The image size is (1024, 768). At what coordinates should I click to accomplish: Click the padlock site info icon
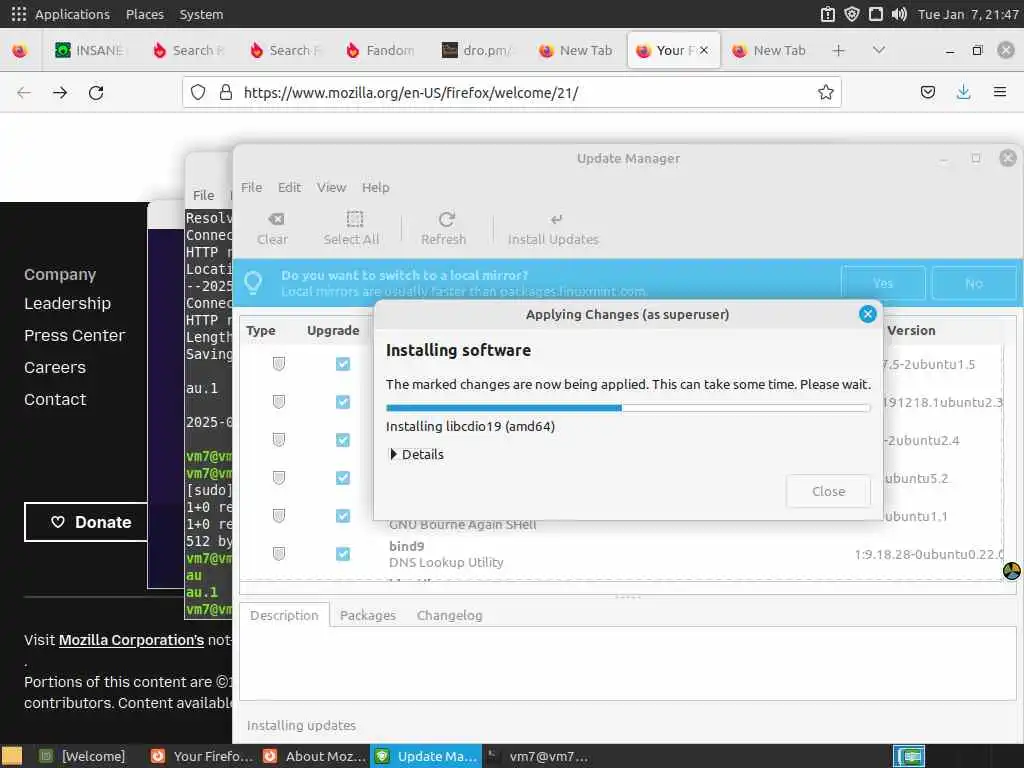coord(226,93)
